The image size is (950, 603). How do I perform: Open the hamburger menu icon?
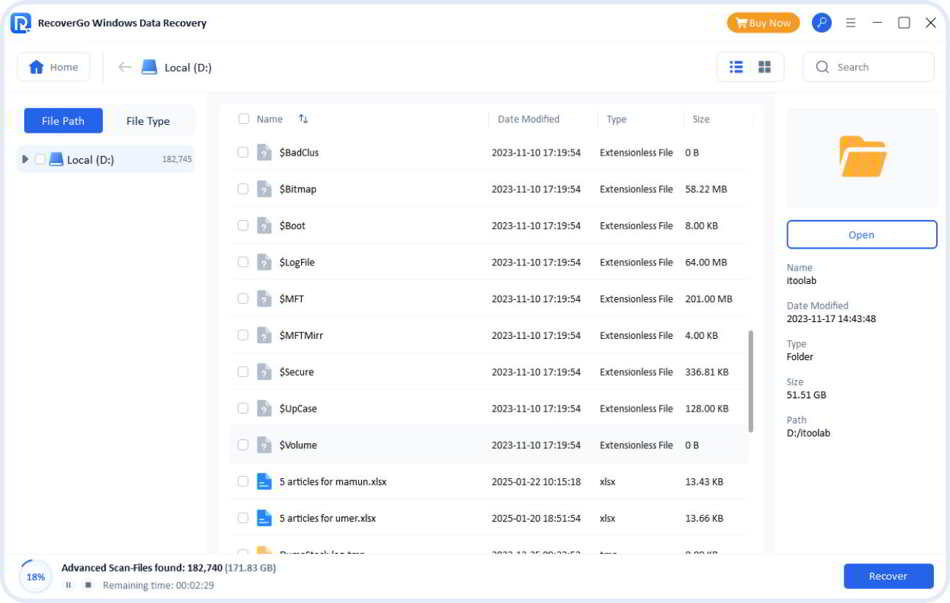[x=851, y=23]
